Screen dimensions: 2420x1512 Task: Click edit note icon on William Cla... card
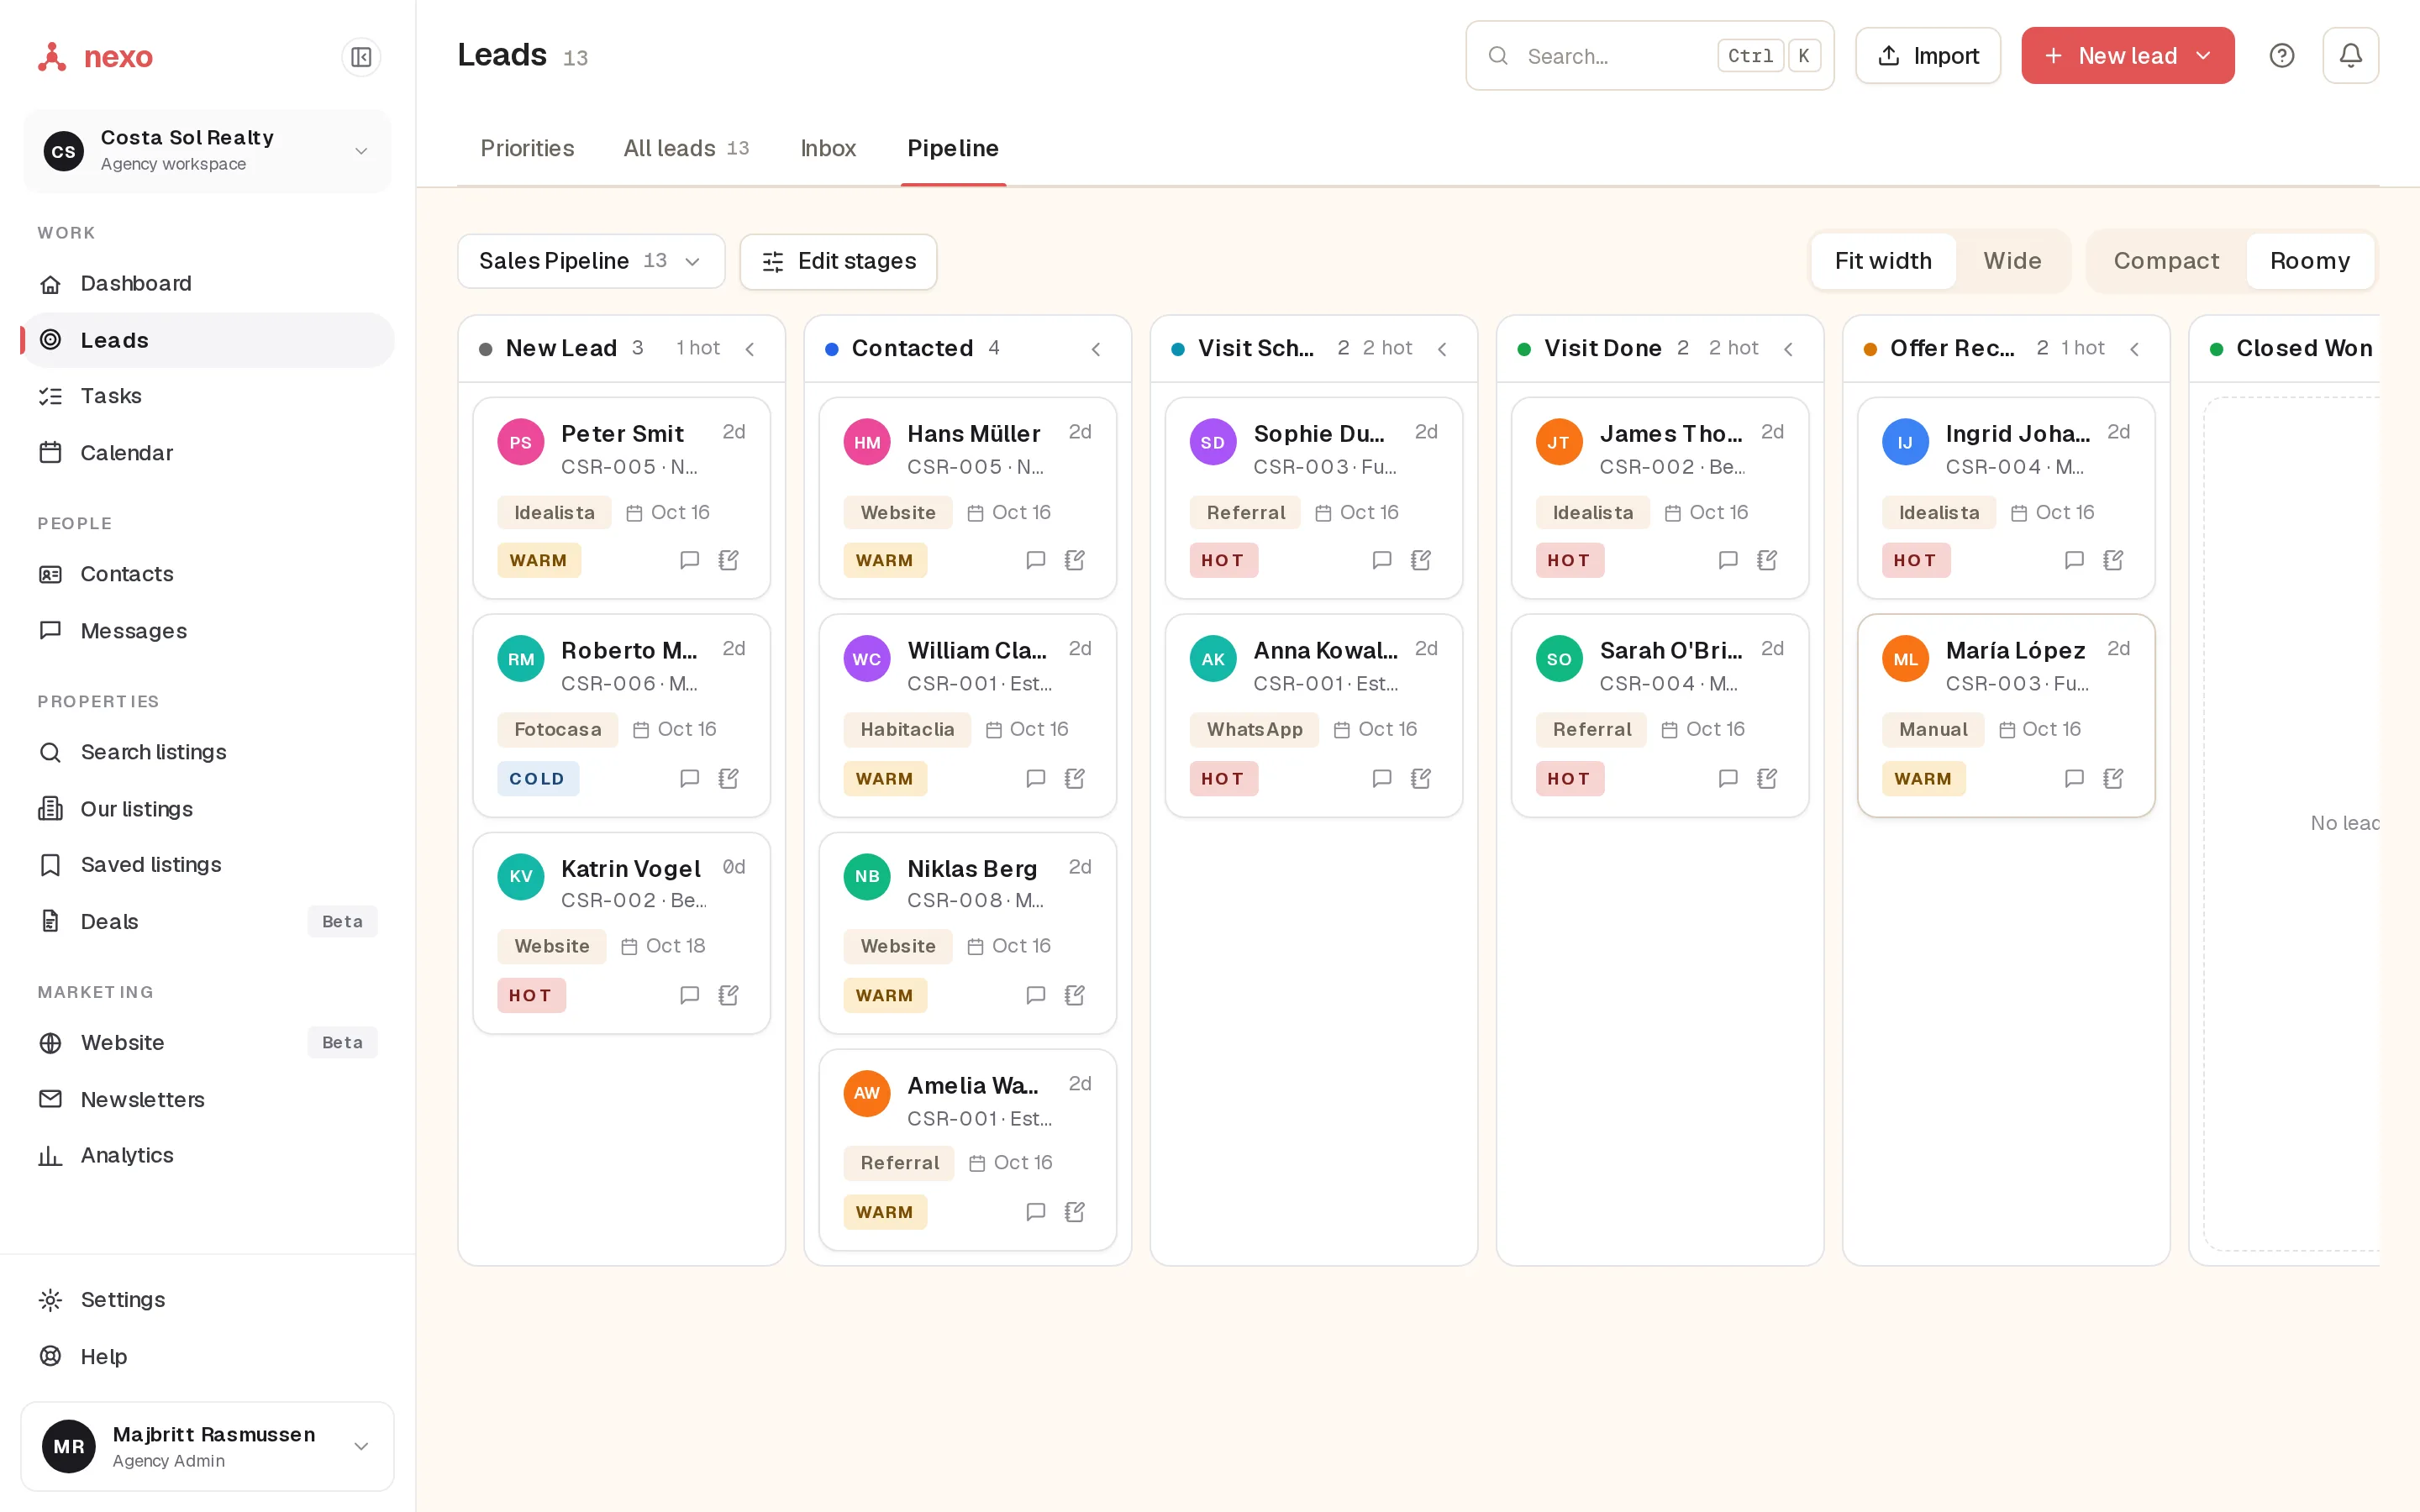tap(1075, 778)
